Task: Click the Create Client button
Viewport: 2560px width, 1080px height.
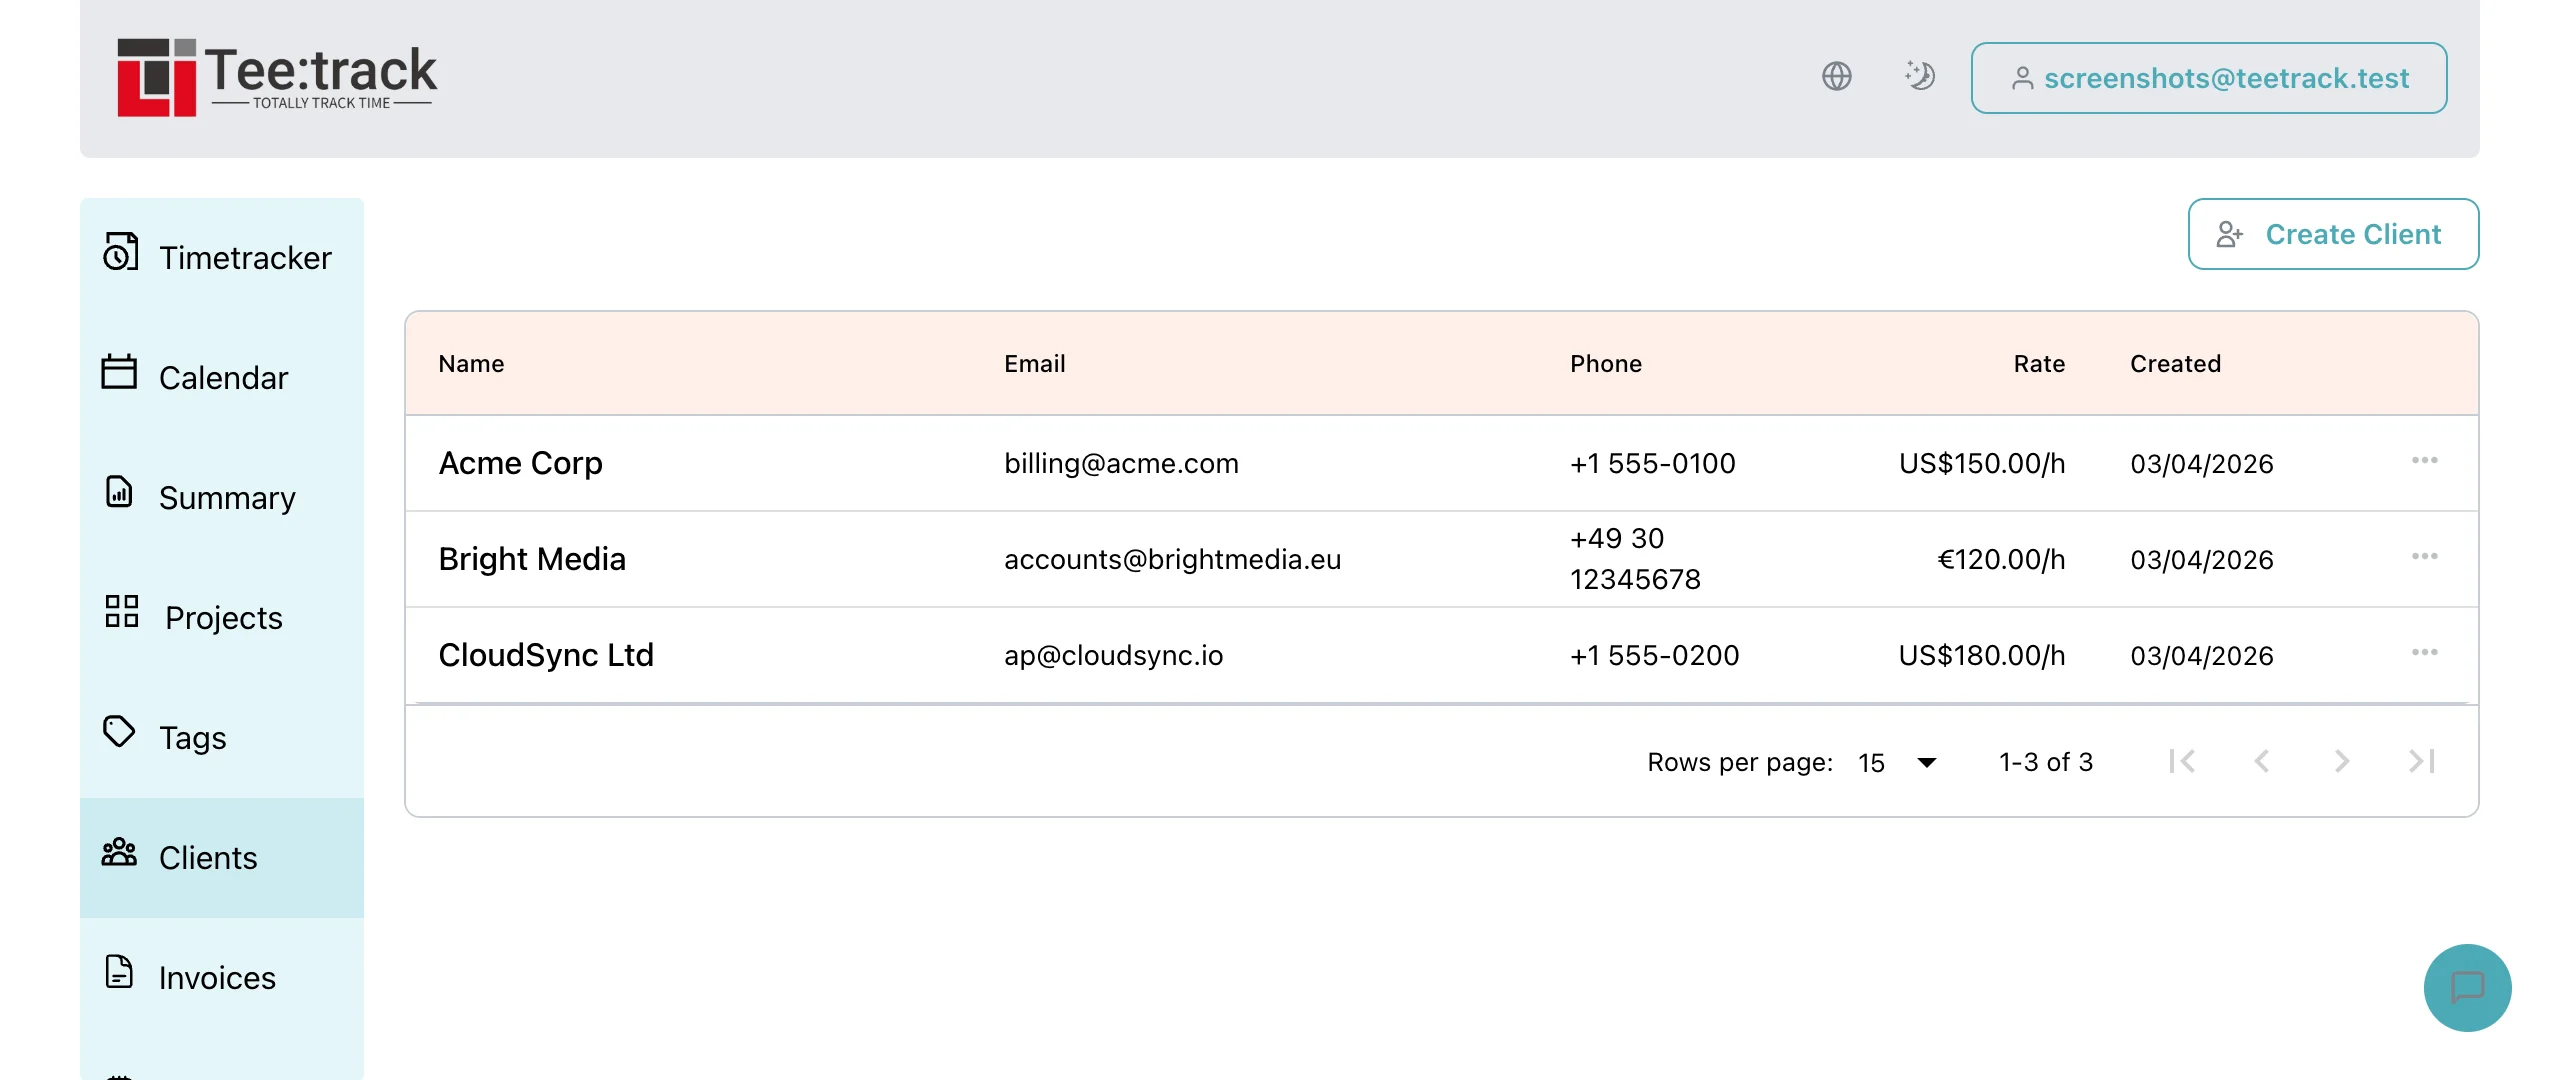Action: [x=2333, y=234]
